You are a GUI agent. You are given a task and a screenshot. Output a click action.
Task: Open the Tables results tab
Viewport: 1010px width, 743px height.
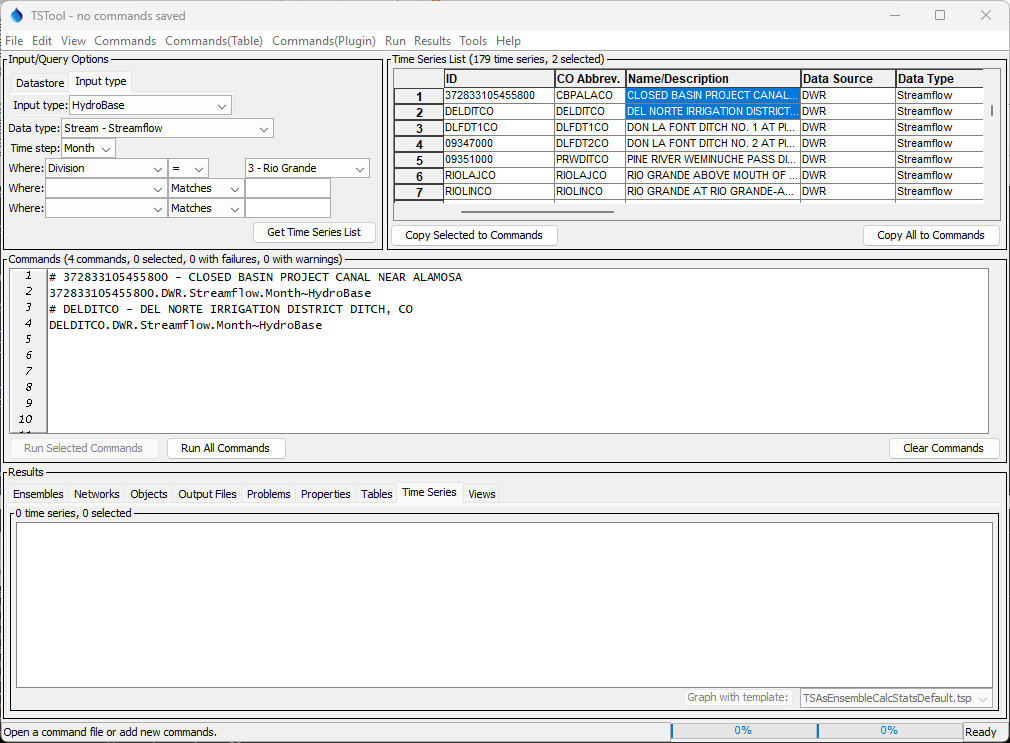[x=376, y=494]
